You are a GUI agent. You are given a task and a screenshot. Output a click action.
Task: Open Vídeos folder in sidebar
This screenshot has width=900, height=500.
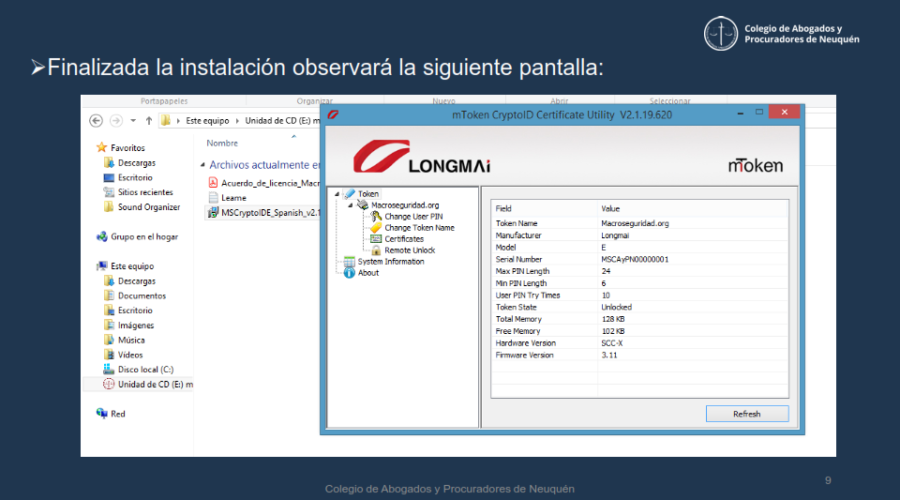click(x=130, y=355)
